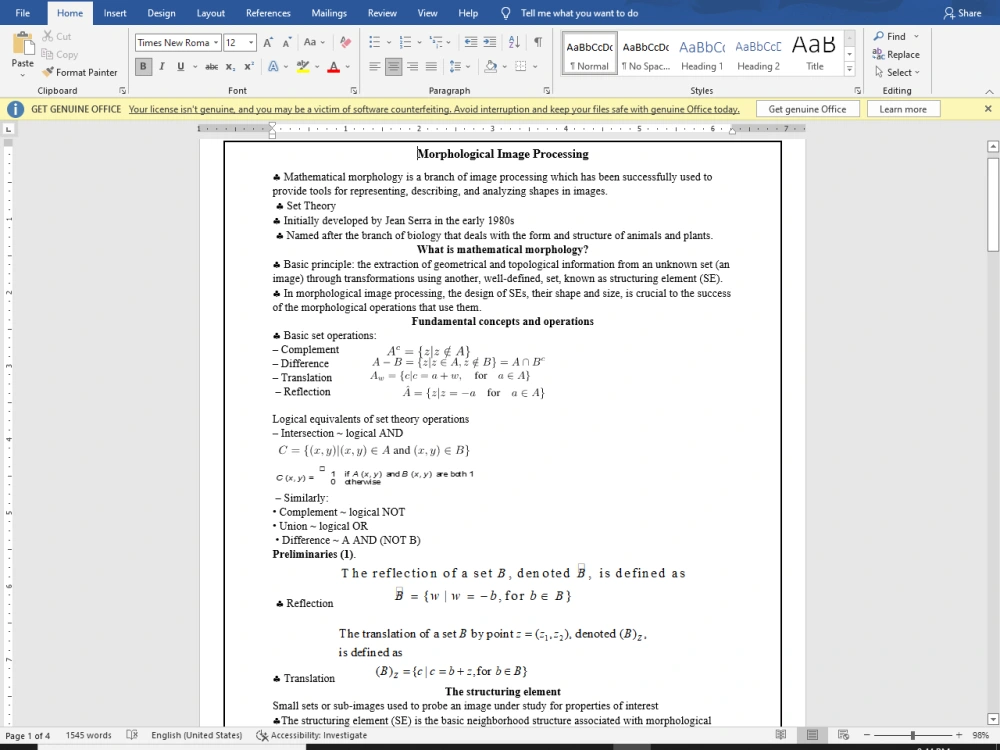Apply the Heading 1 style

[702, 54]
